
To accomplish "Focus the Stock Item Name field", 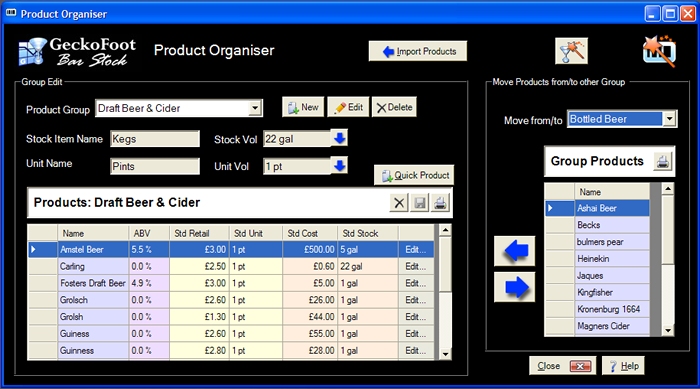I will click(155, 139).
